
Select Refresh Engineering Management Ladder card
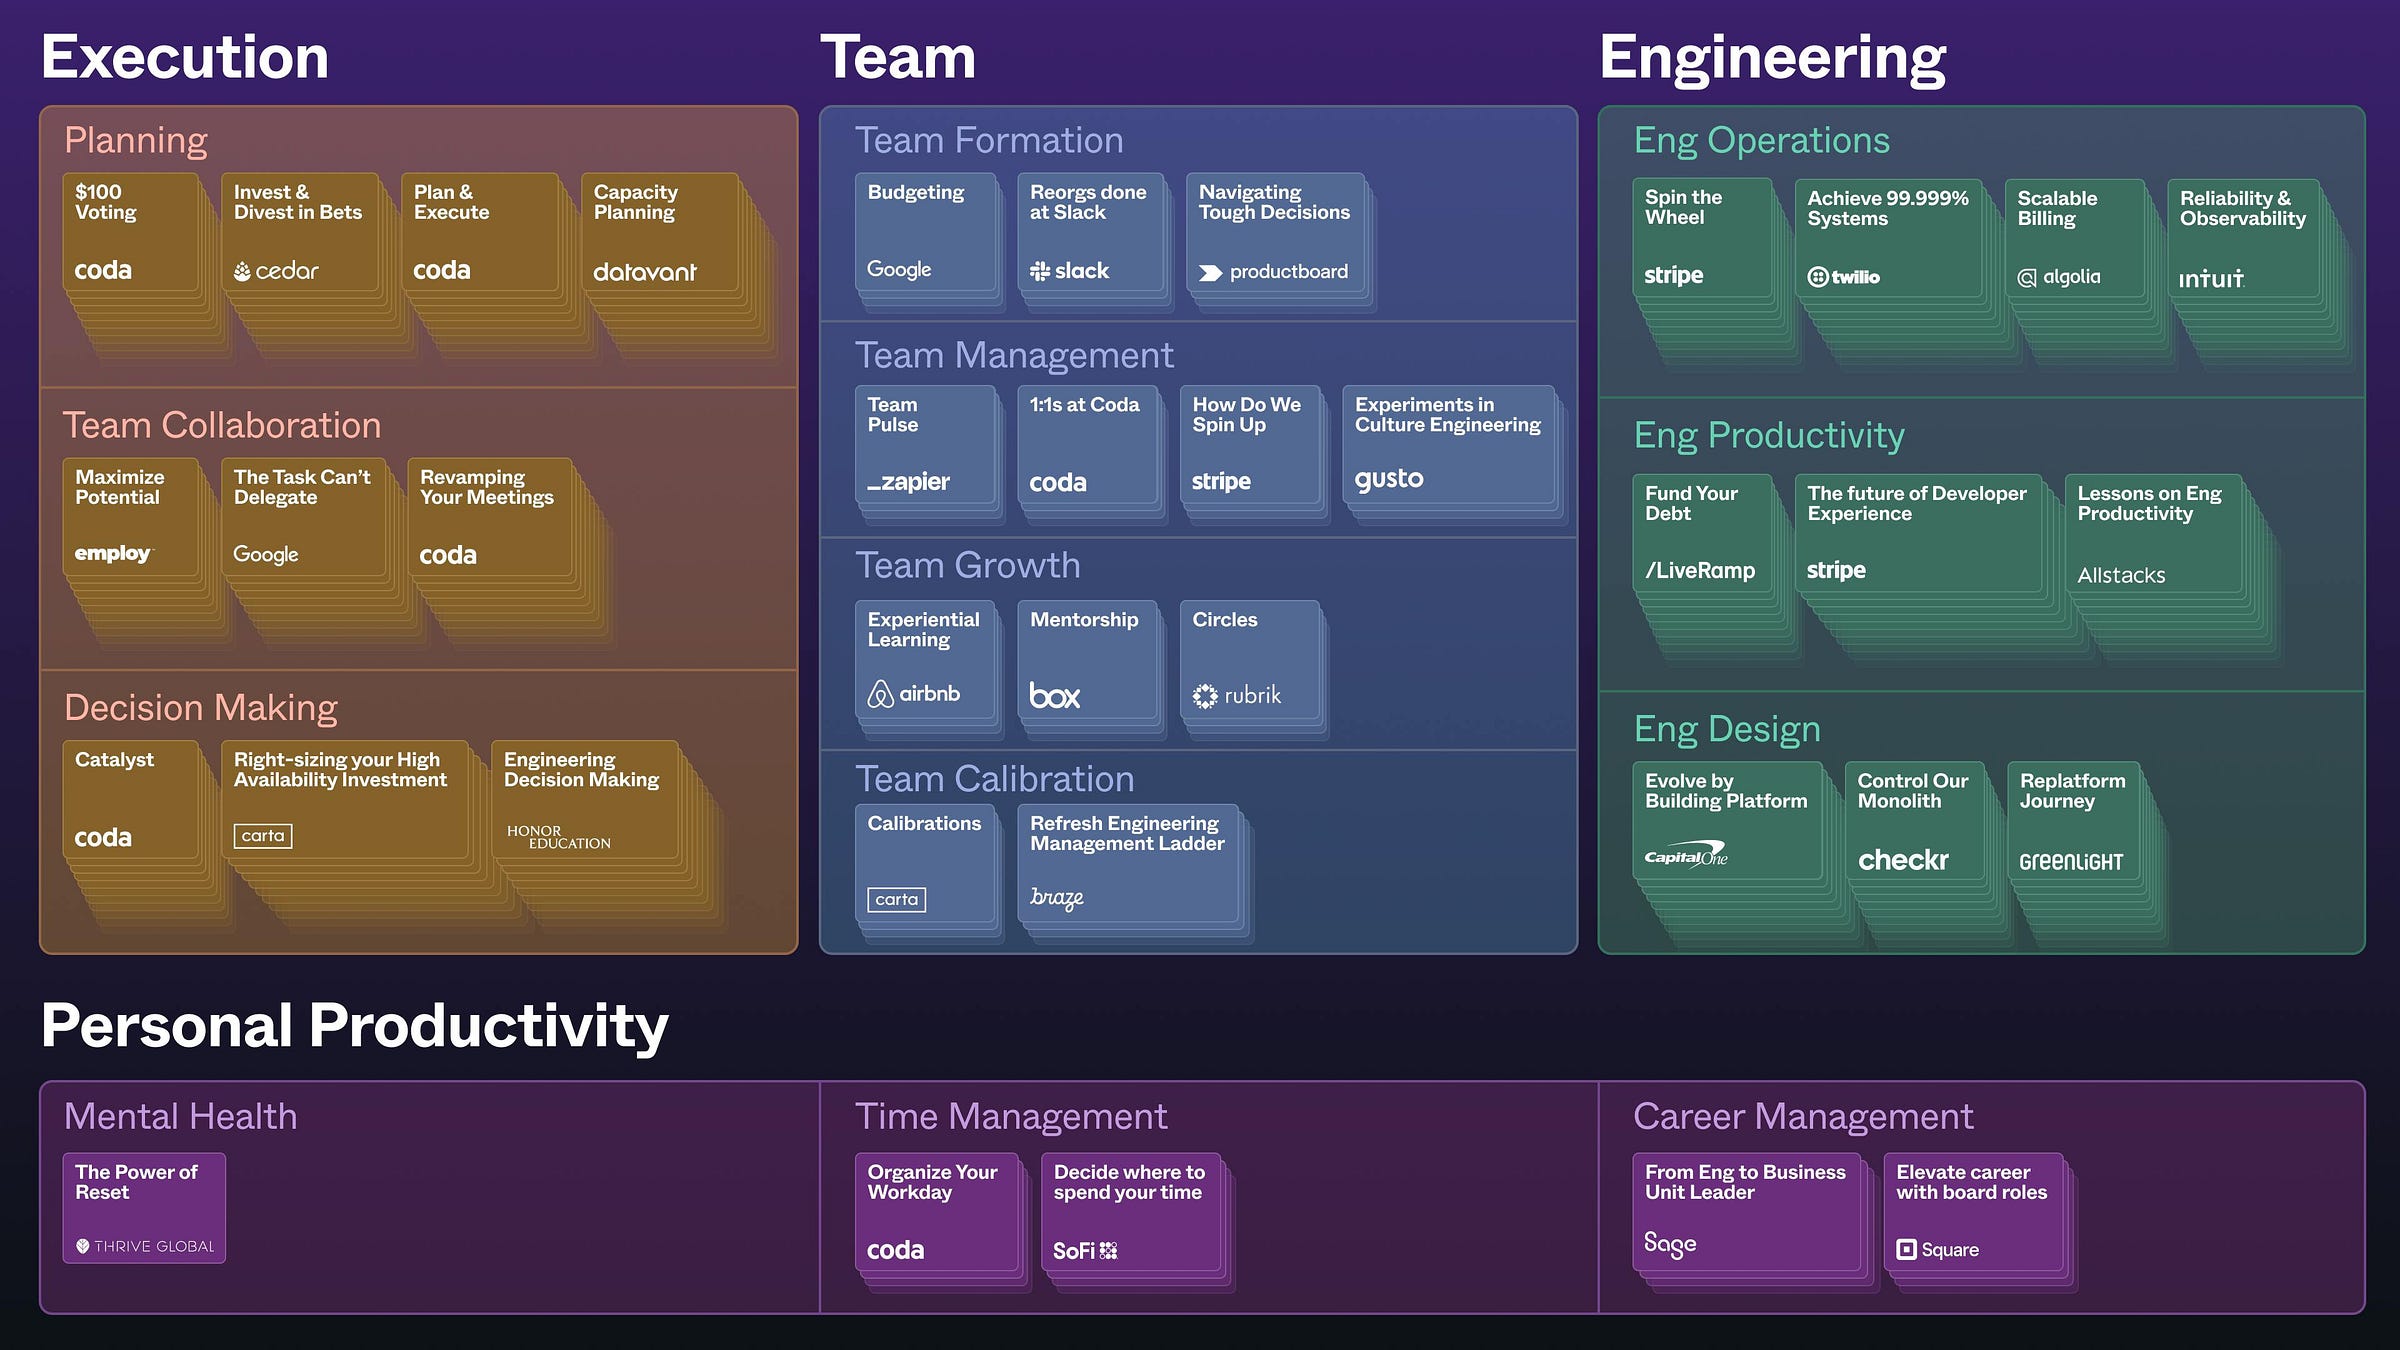click(1128, 864)
